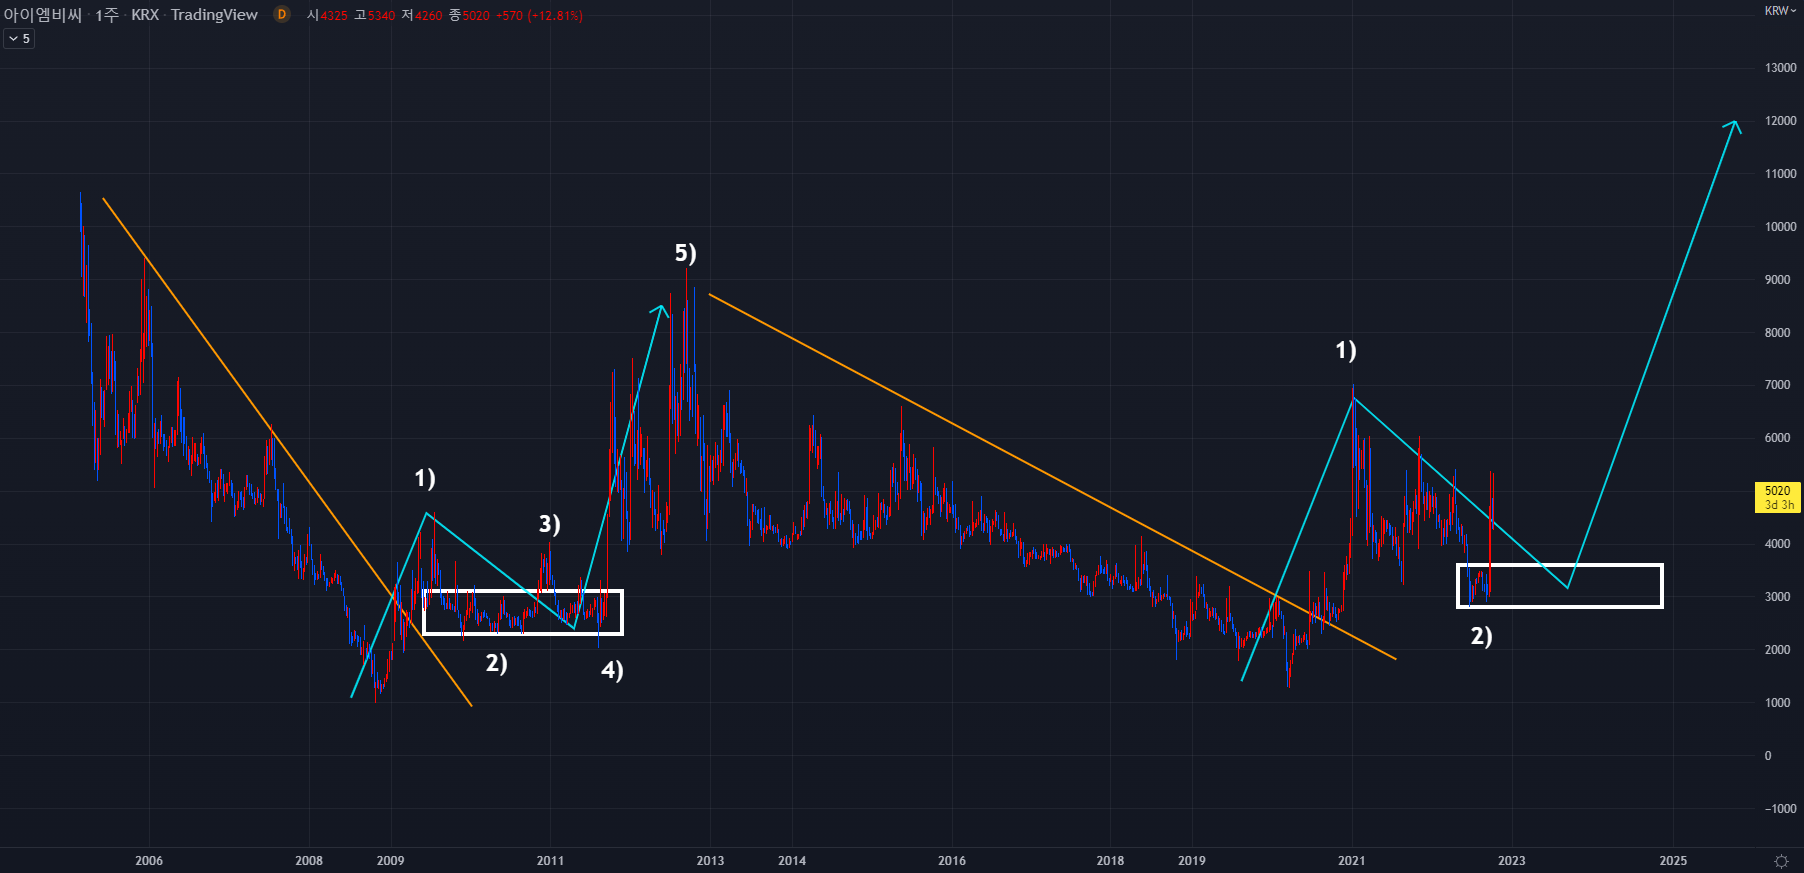Click the low value 저4260
1804x873 pixels.
[x=422, y=15]
